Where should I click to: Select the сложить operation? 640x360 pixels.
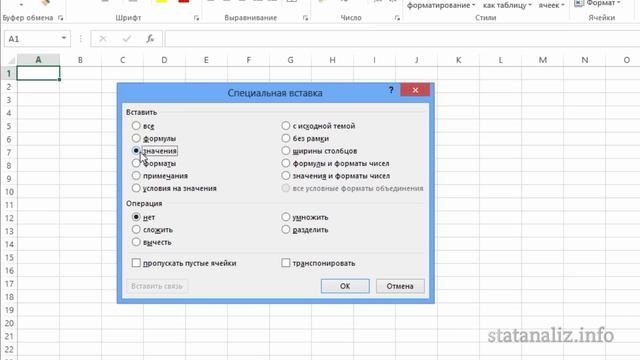tap(136, 229)
